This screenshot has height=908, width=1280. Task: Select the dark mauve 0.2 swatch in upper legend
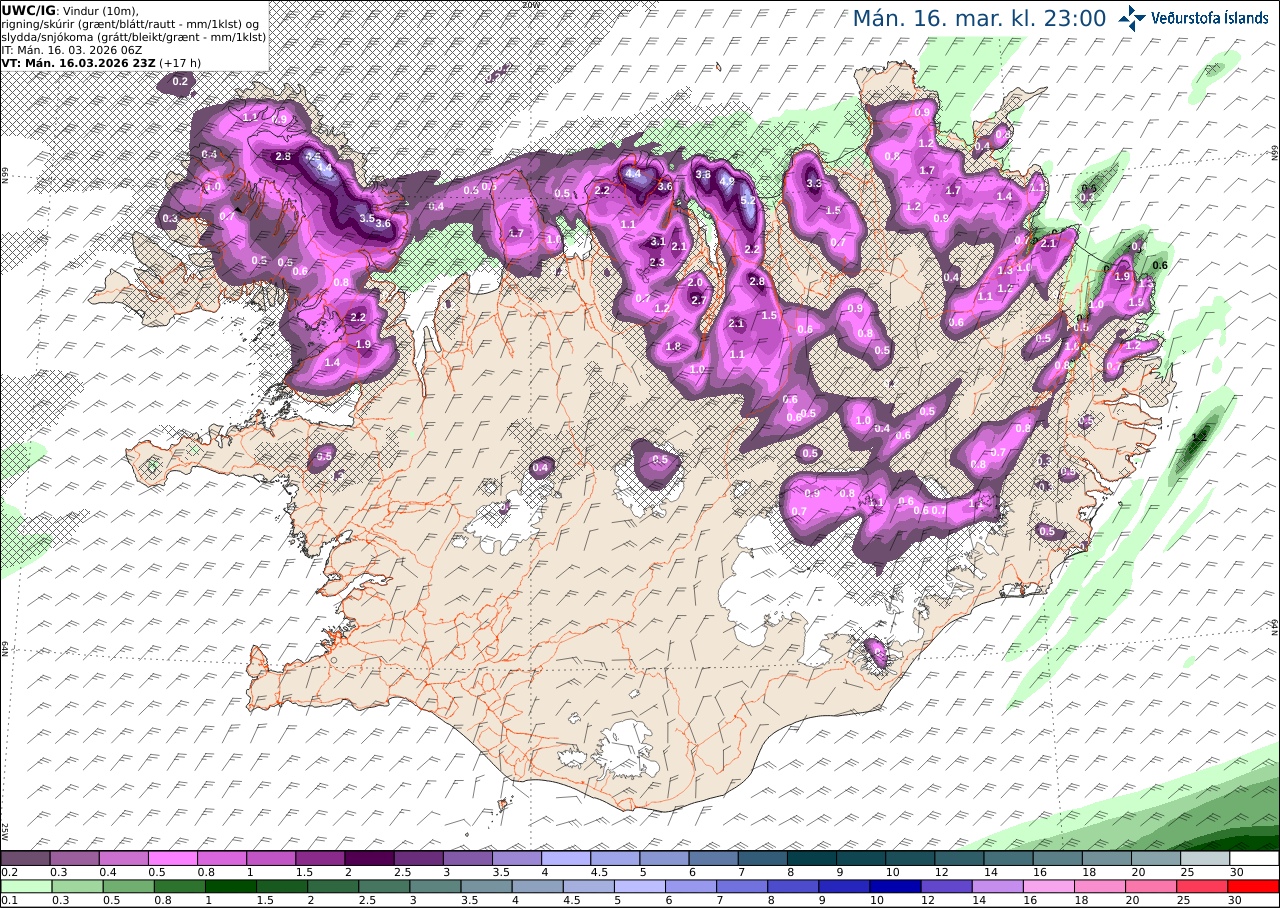coord(25,858)
